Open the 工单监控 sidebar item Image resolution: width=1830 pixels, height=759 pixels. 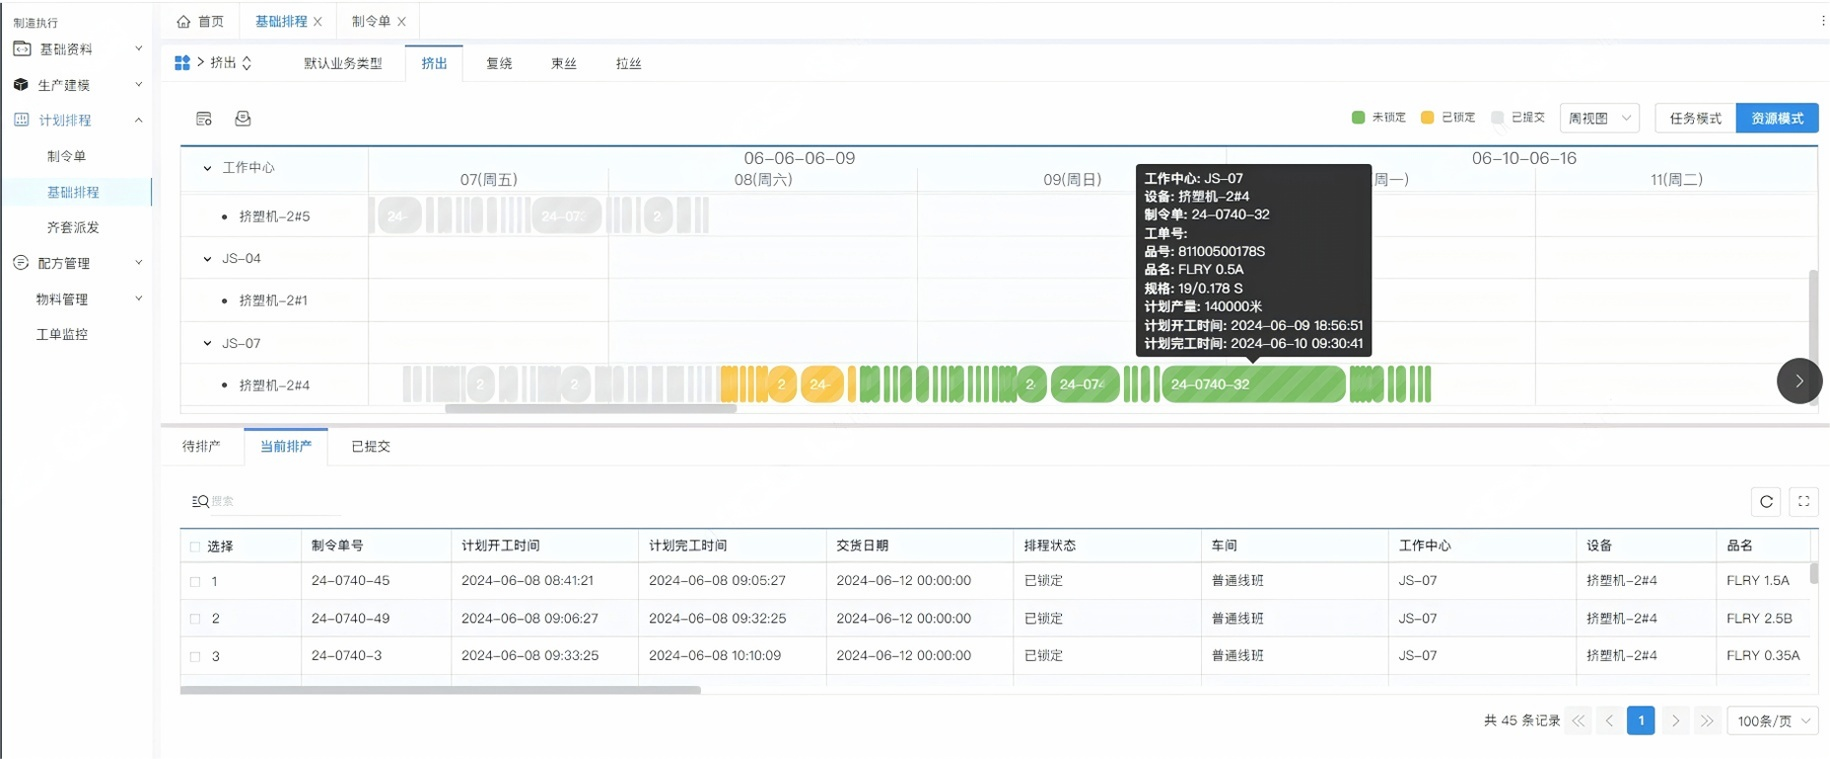[x=62, y=334]
